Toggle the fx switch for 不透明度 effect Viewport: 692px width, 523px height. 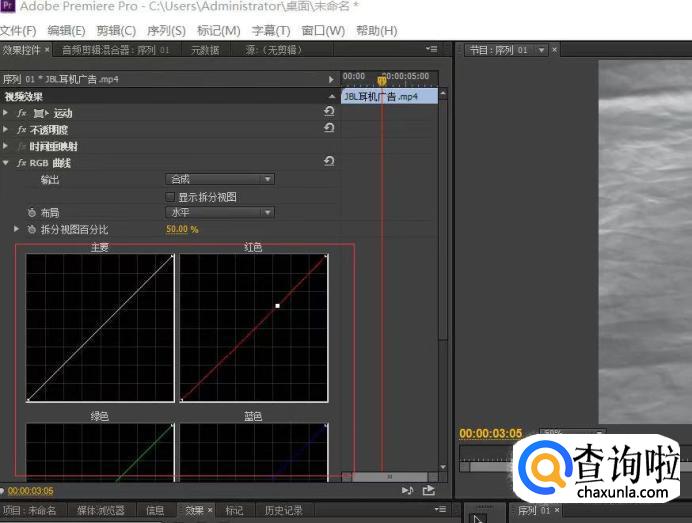(22, 130)
